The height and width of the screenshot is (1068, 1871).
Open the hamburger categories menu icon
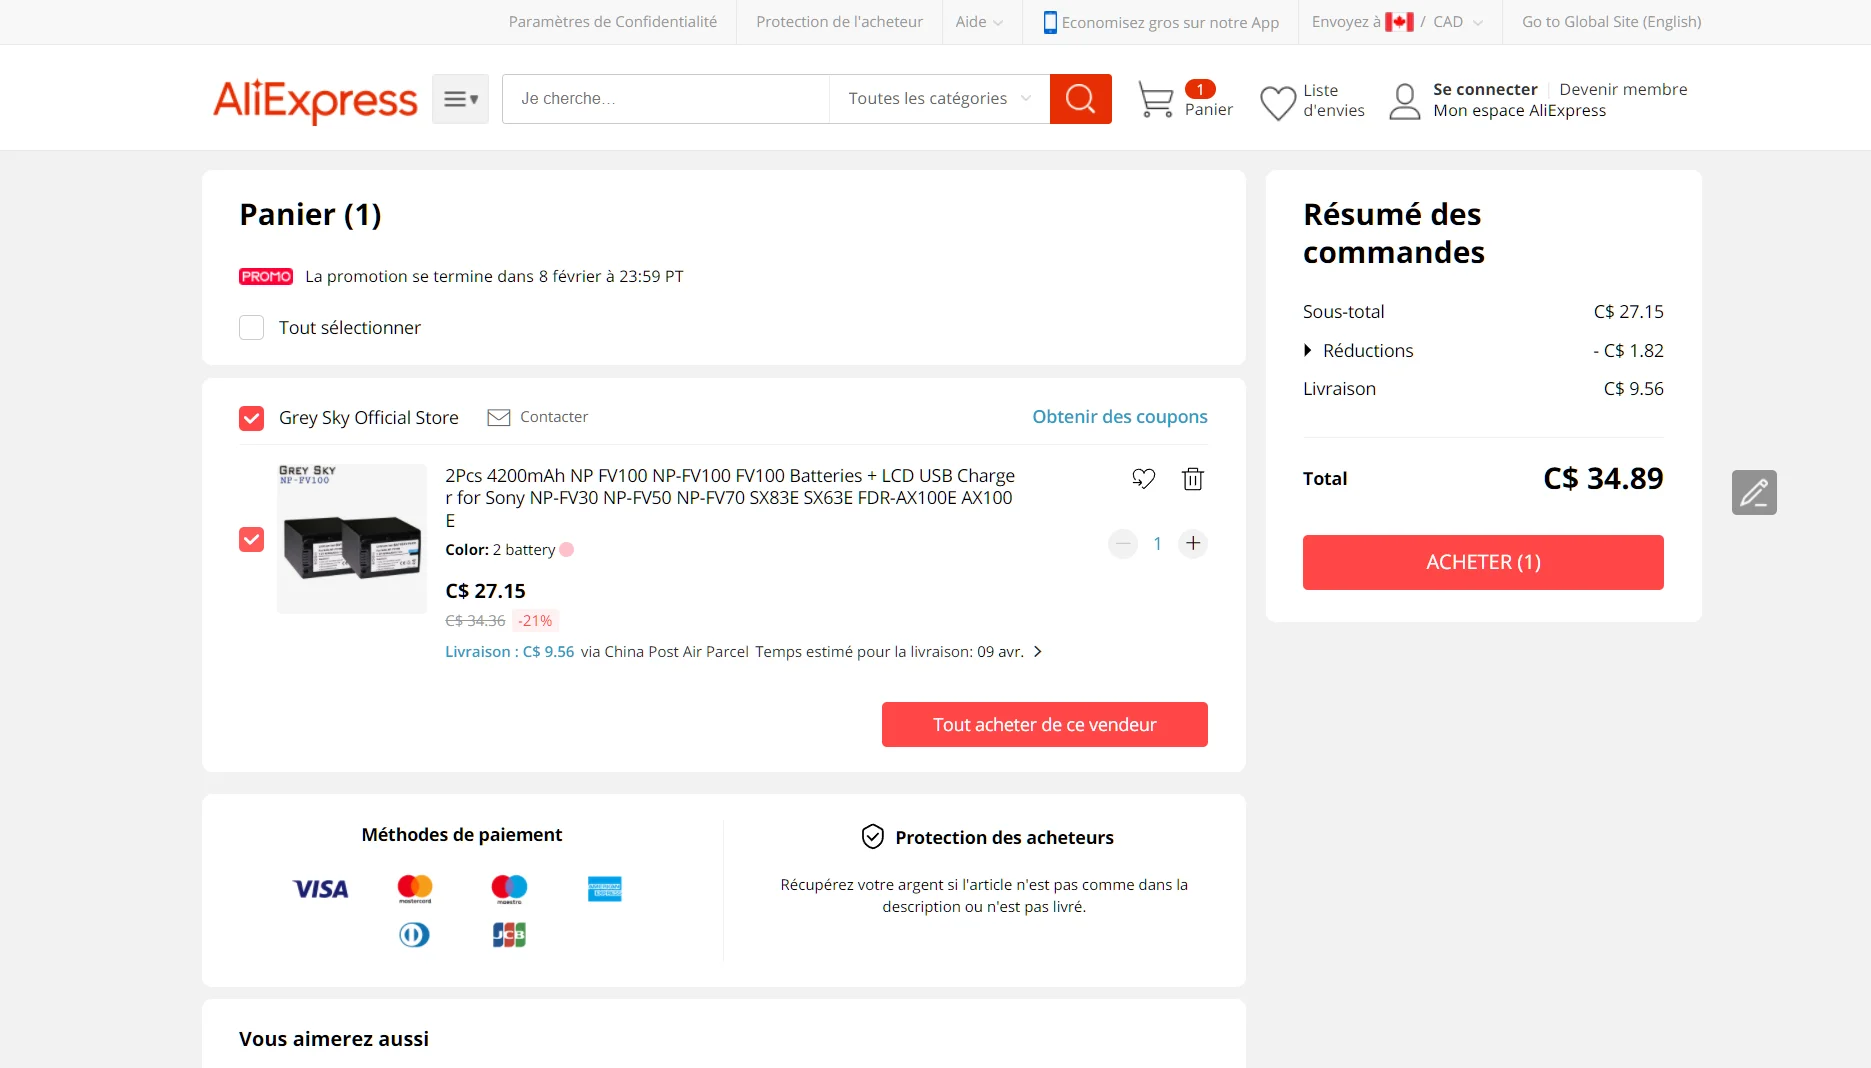pyautogui.click(x=460, y=99)
